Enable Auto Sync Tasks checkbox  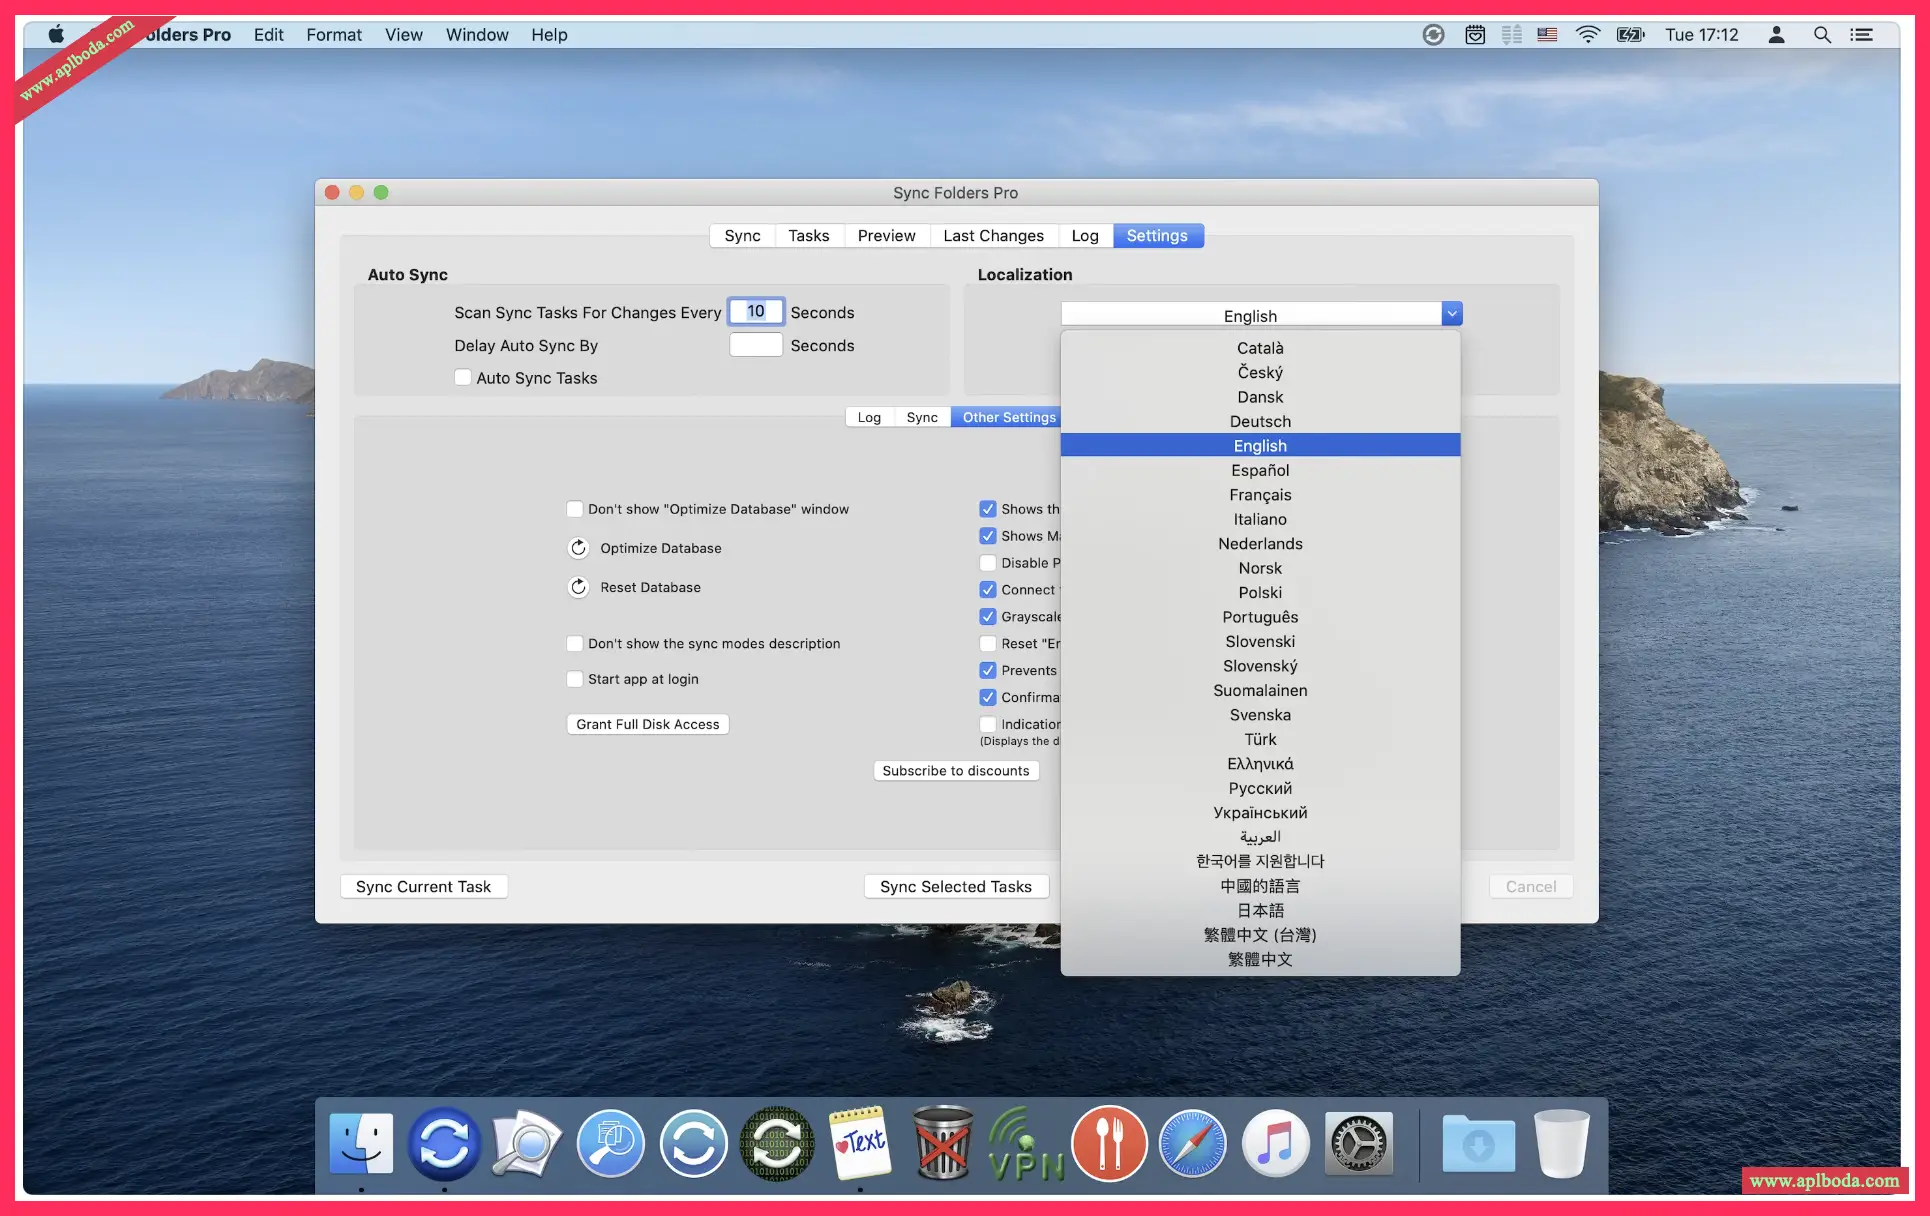pyautogui.click(x=463, y=378)
